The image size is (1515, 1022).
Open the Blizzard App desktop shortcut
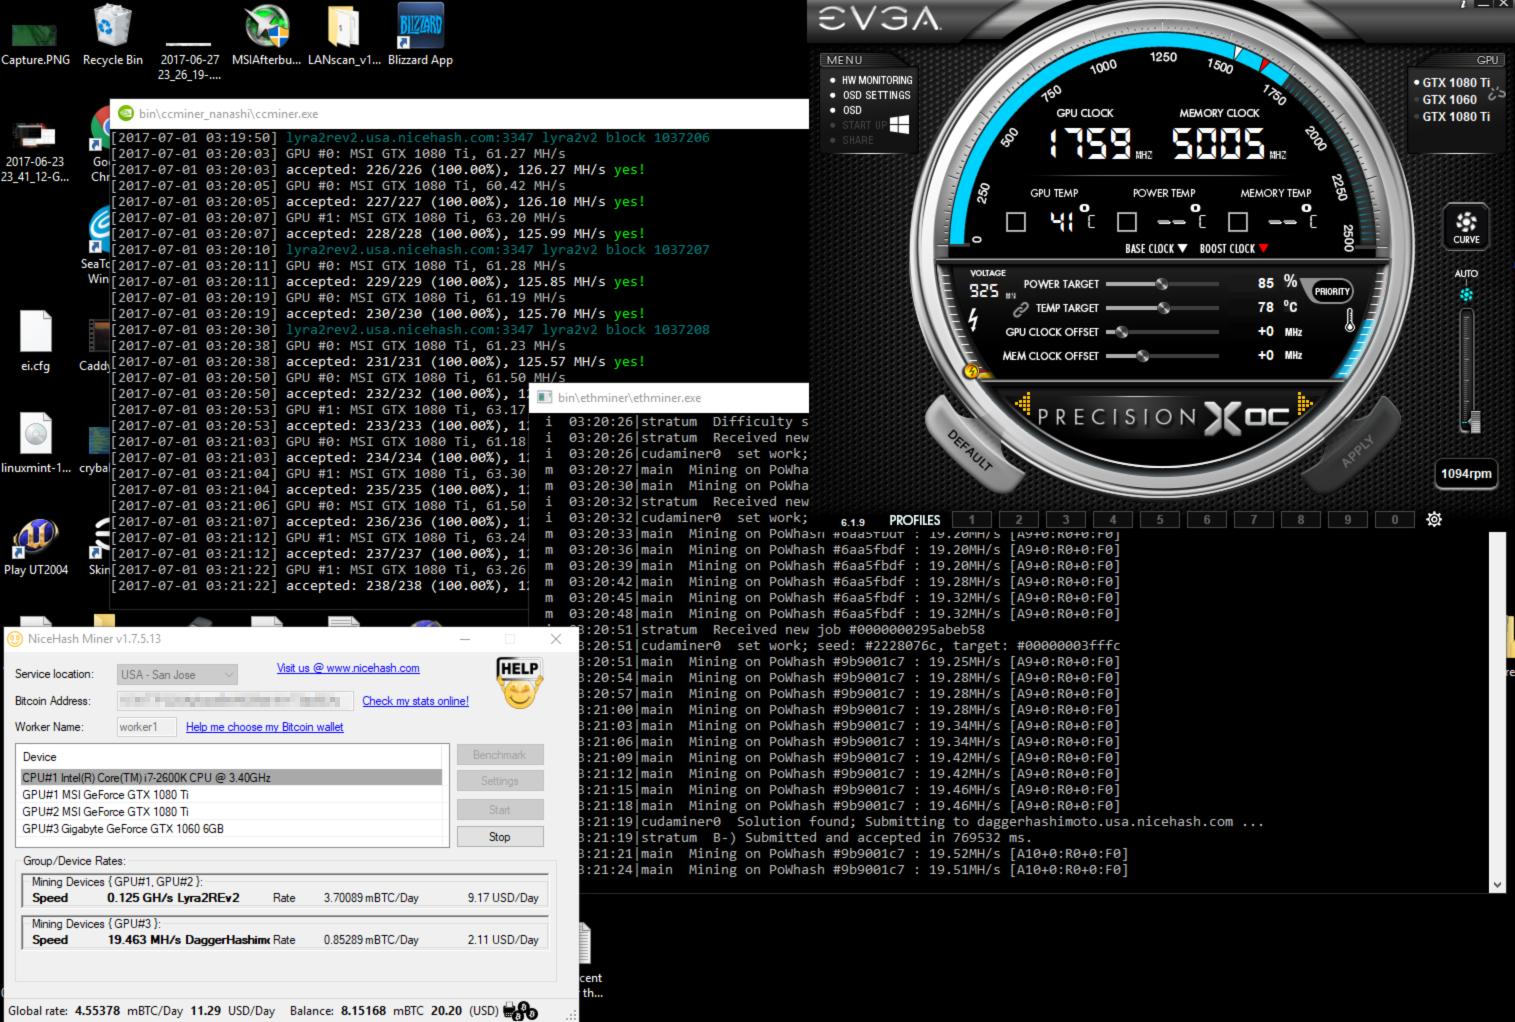[420, 35]
